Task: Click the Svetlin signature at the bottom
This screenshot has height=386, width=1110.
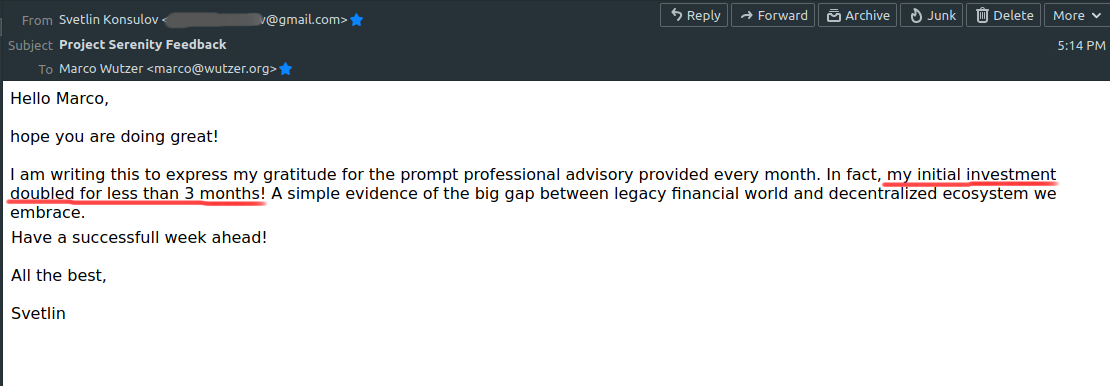Action: tap(38, 313)
